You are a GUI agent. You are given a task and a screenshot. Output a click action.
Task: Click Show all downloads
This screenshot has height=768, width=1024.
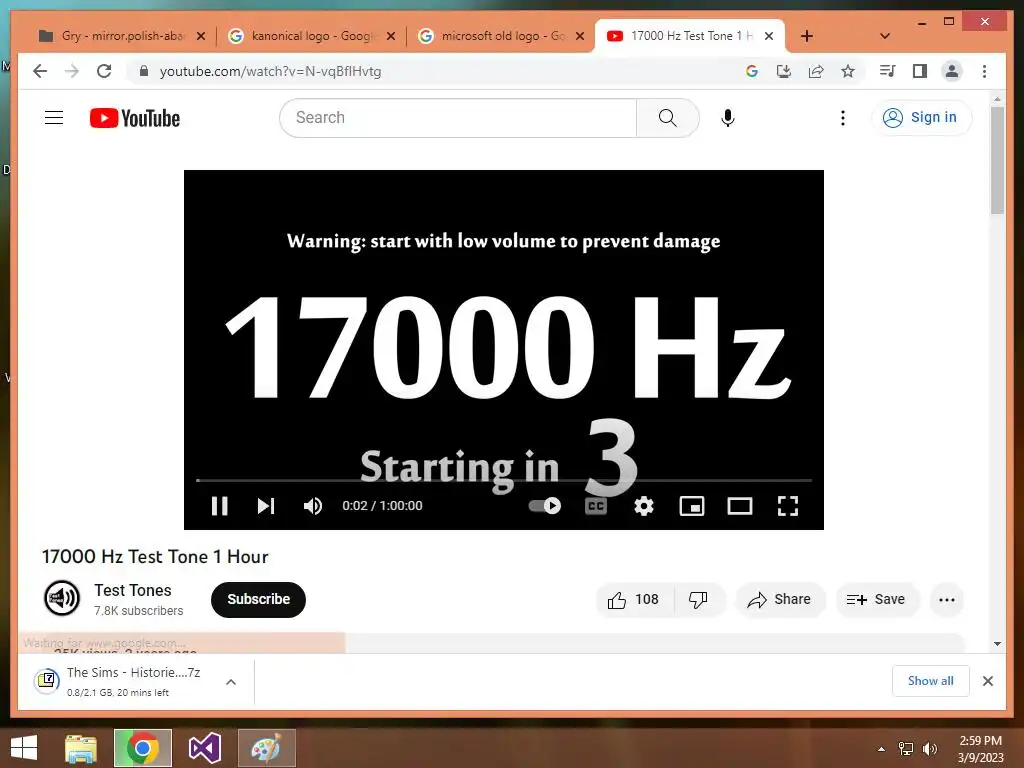(x=930, y=681)
